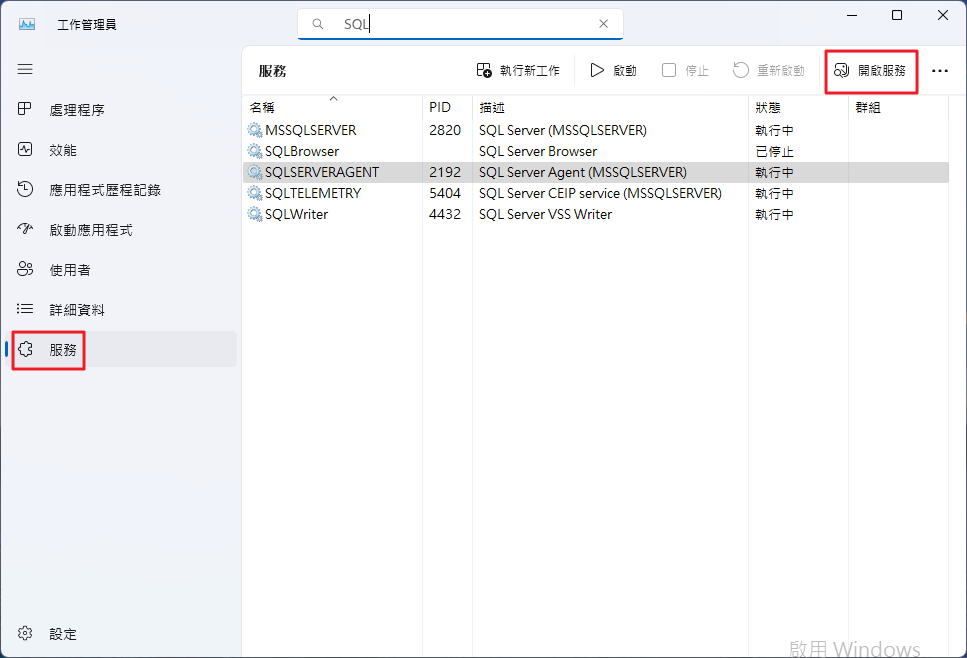Sort by the 名稱 column header
Screen dimensions: 967x658
click(x=332, y=107)
